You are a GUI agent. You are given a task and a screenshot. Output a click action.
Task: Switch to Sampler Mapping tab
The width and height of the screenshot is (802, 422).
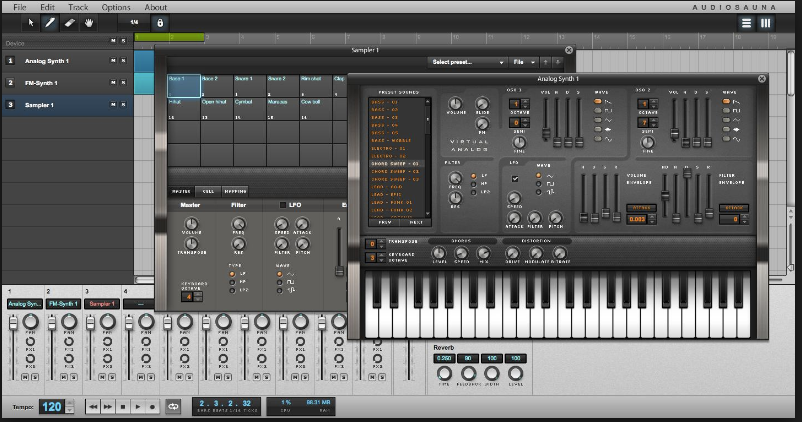coord(235,191)
